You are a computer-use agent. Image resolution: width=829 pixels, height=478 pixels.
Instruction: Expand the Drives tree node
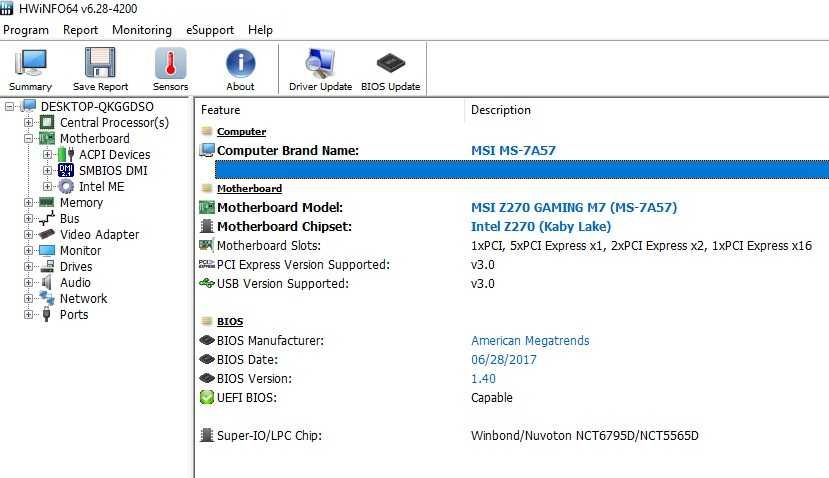[x=29, y=266]
